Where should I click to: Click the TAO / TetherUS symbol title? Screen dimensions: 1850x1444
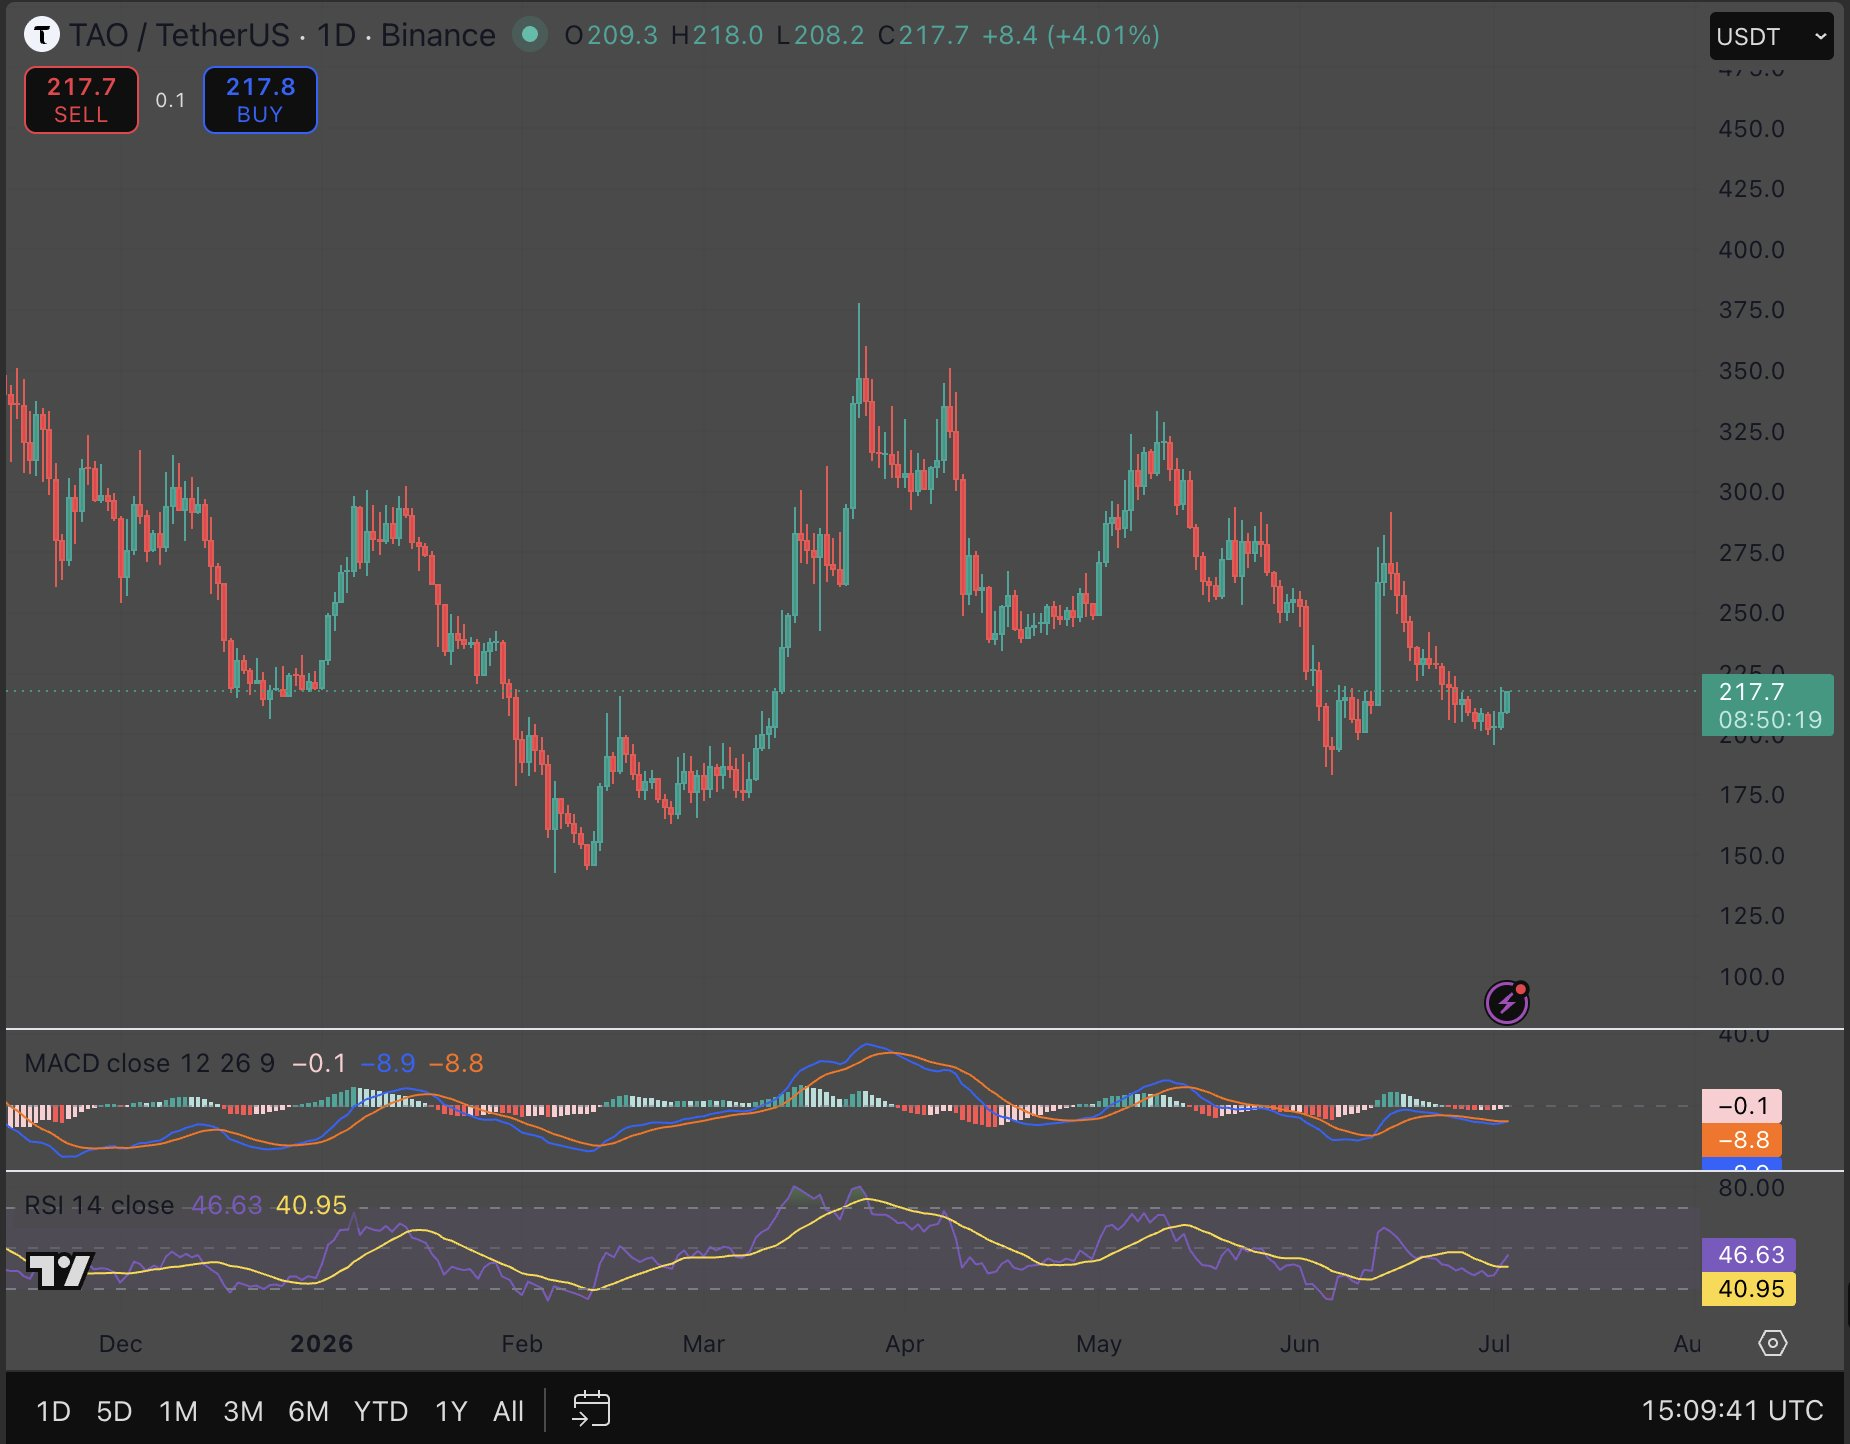coord(180,35)
